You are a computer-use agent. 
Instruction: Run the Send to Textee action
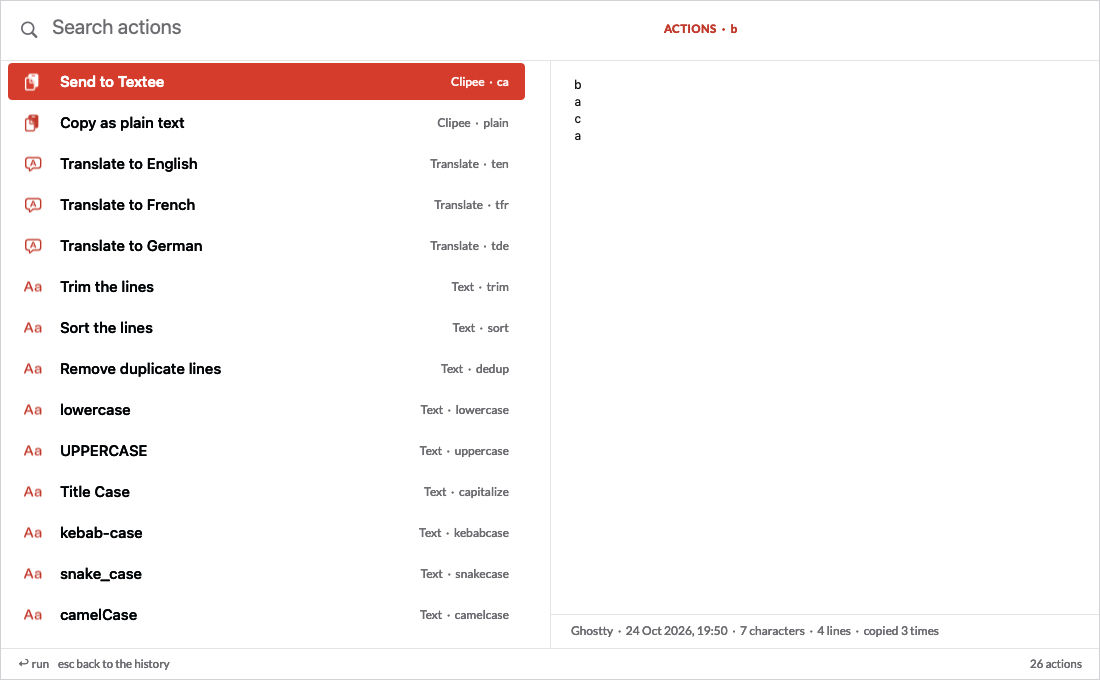pos(266,81)
